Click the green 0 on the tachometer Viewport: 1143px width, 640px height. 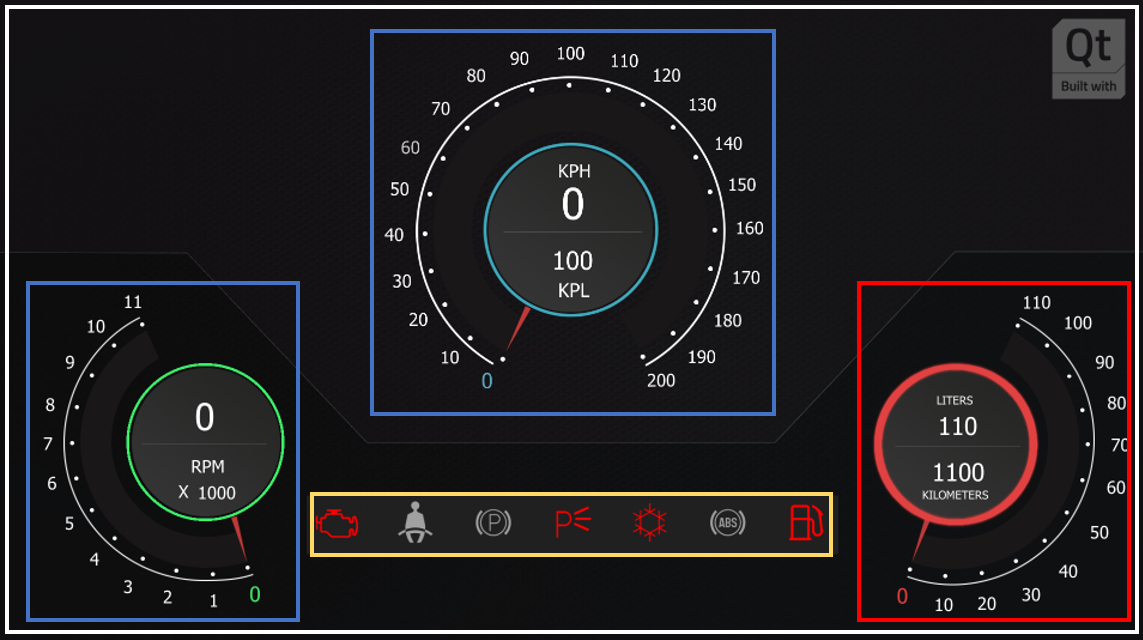pyautogui.click(x=254, y=595)
